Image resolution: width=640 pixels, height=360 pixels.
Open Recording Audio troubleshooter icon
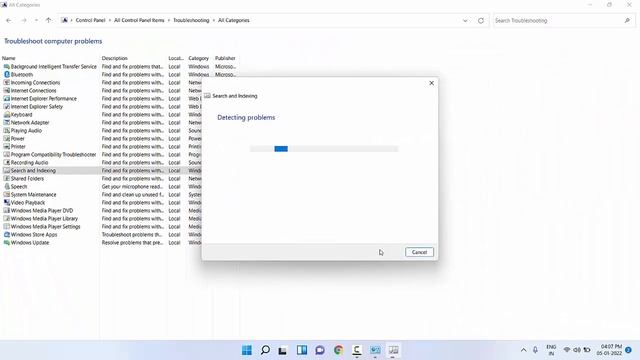coord(7,162)
